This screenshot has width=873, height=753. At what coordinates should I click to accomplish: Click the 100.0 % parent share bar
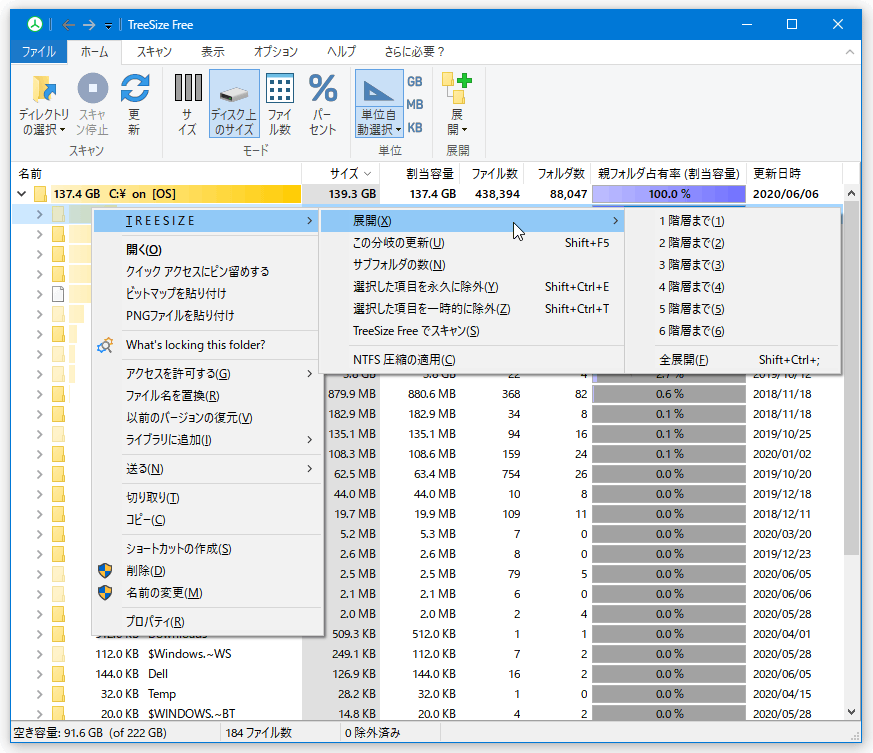coord(669,194)
